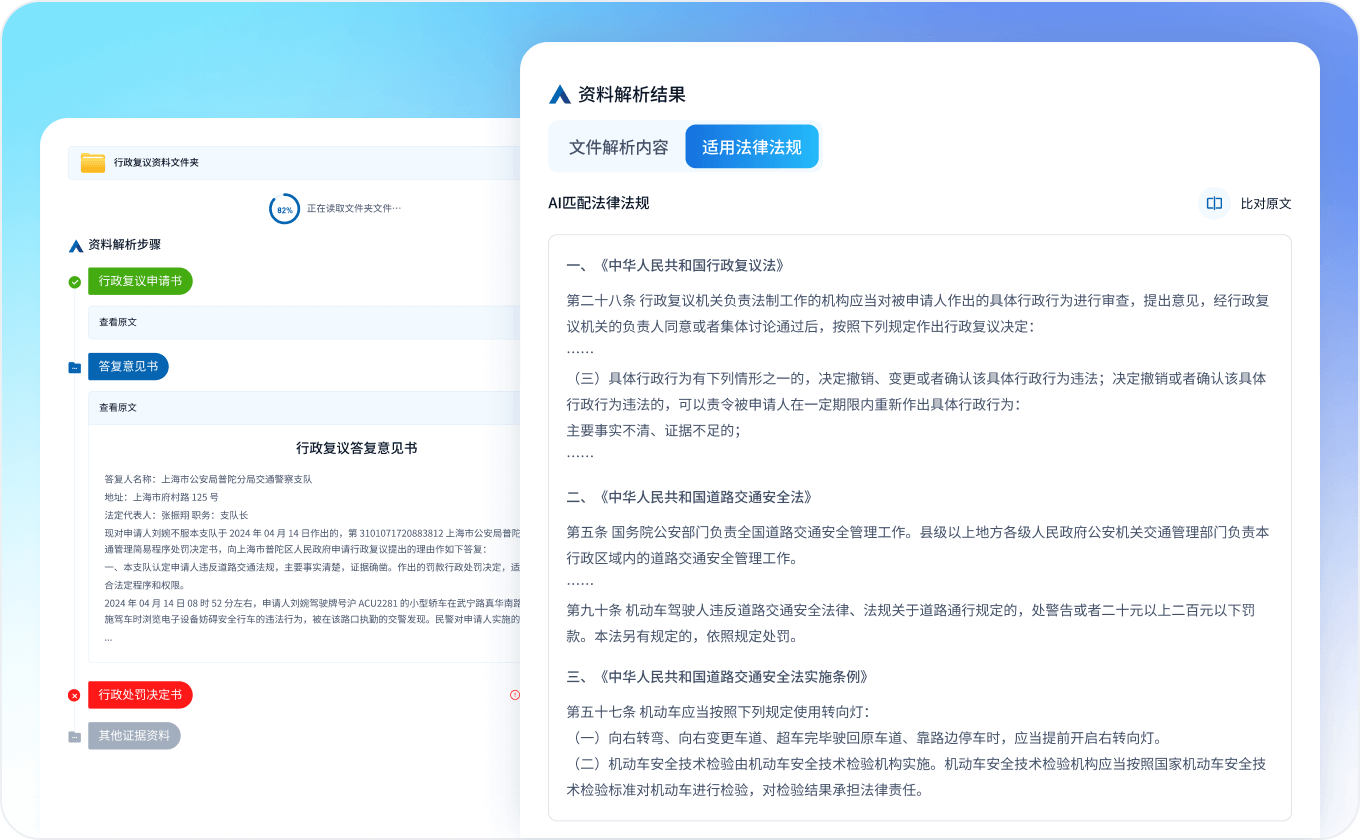Click the green check icon beside 行政复议申请书
Image resolution: width=1360 pixels, height=840 pixels.
[x=75, y=282]
